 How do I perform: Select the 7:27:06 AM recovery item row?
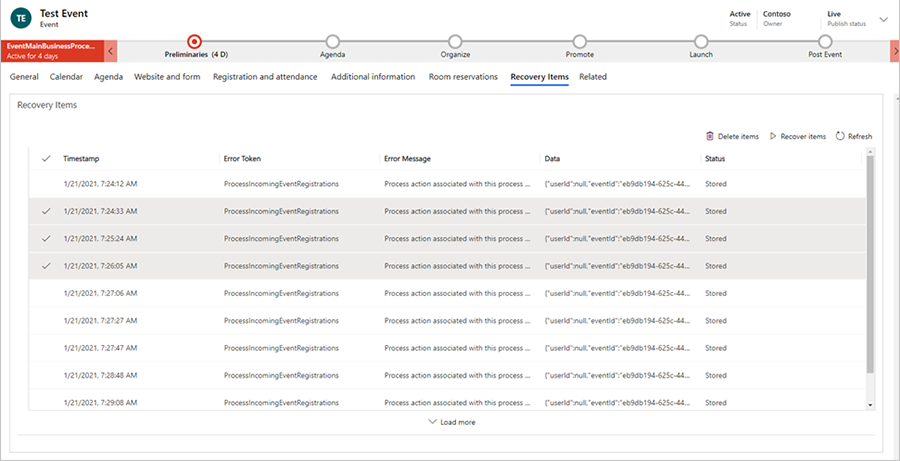tap(300, 293)
